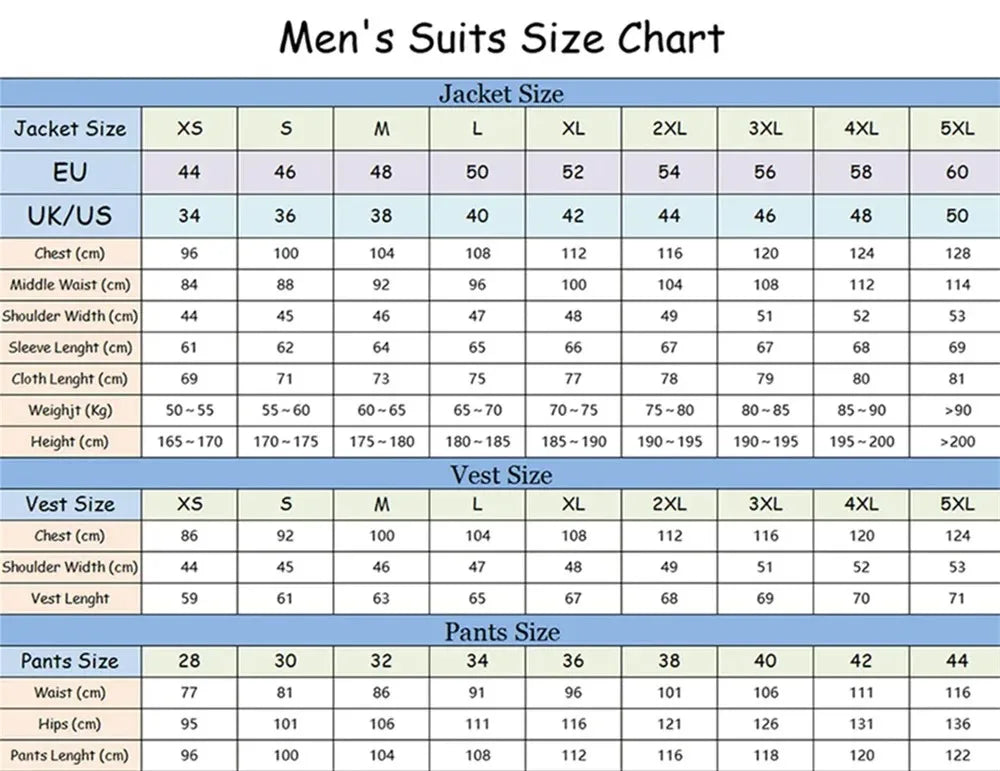Select the blue Jacket Size section banner
Image resolution: width=1000 pixels, height=771 pixels.
pyautogui.click(x=501, y=94)
